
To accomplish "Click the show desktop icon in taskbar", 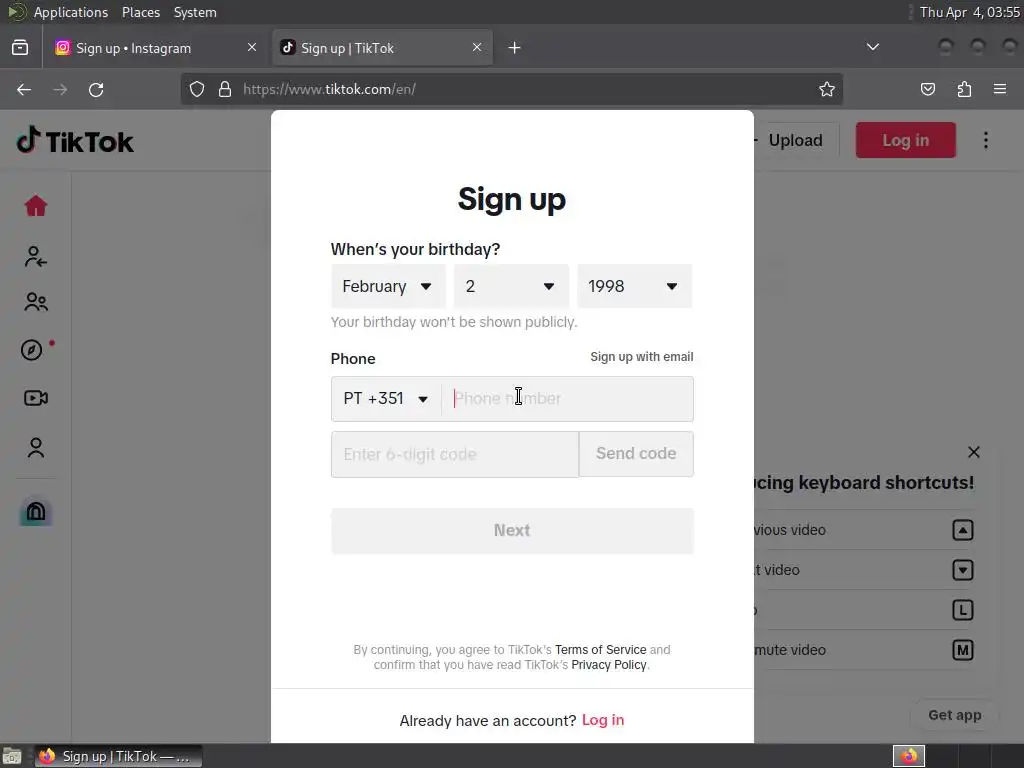I will (12, 756).
